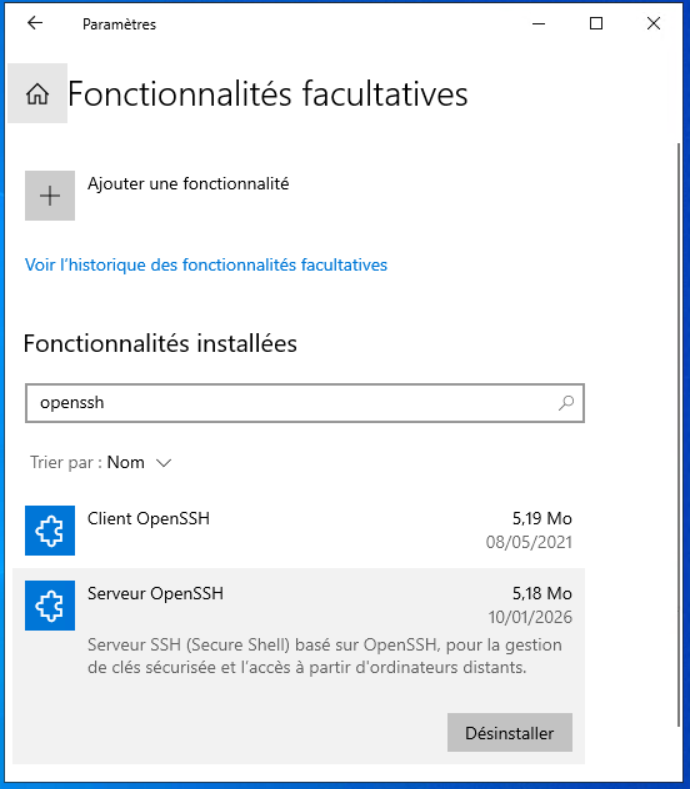Open the Settings home page icon

pos(38,94)
